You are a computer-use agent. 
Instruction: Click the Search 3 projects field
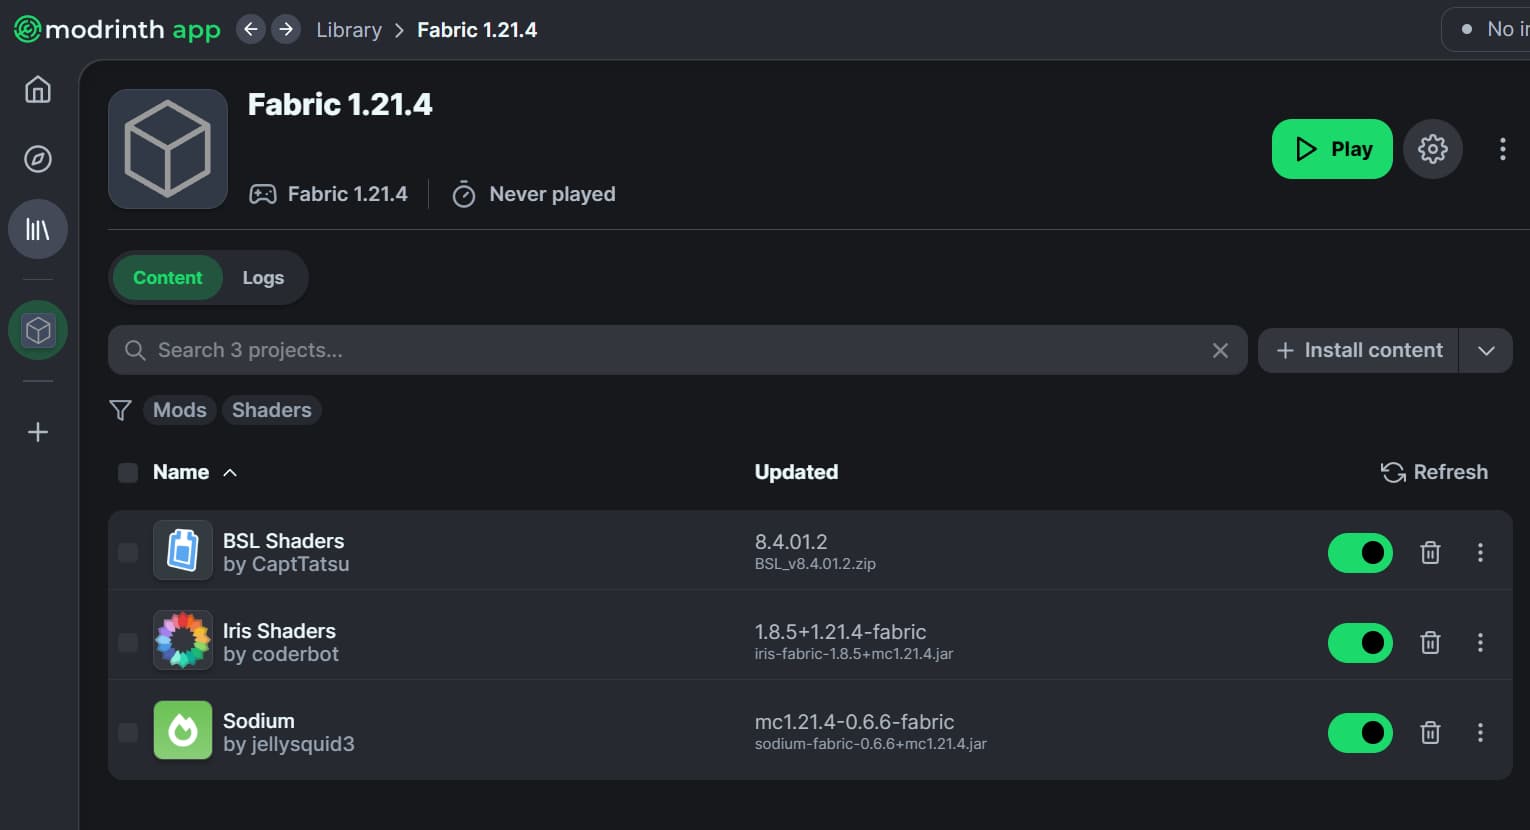point(677,350)
